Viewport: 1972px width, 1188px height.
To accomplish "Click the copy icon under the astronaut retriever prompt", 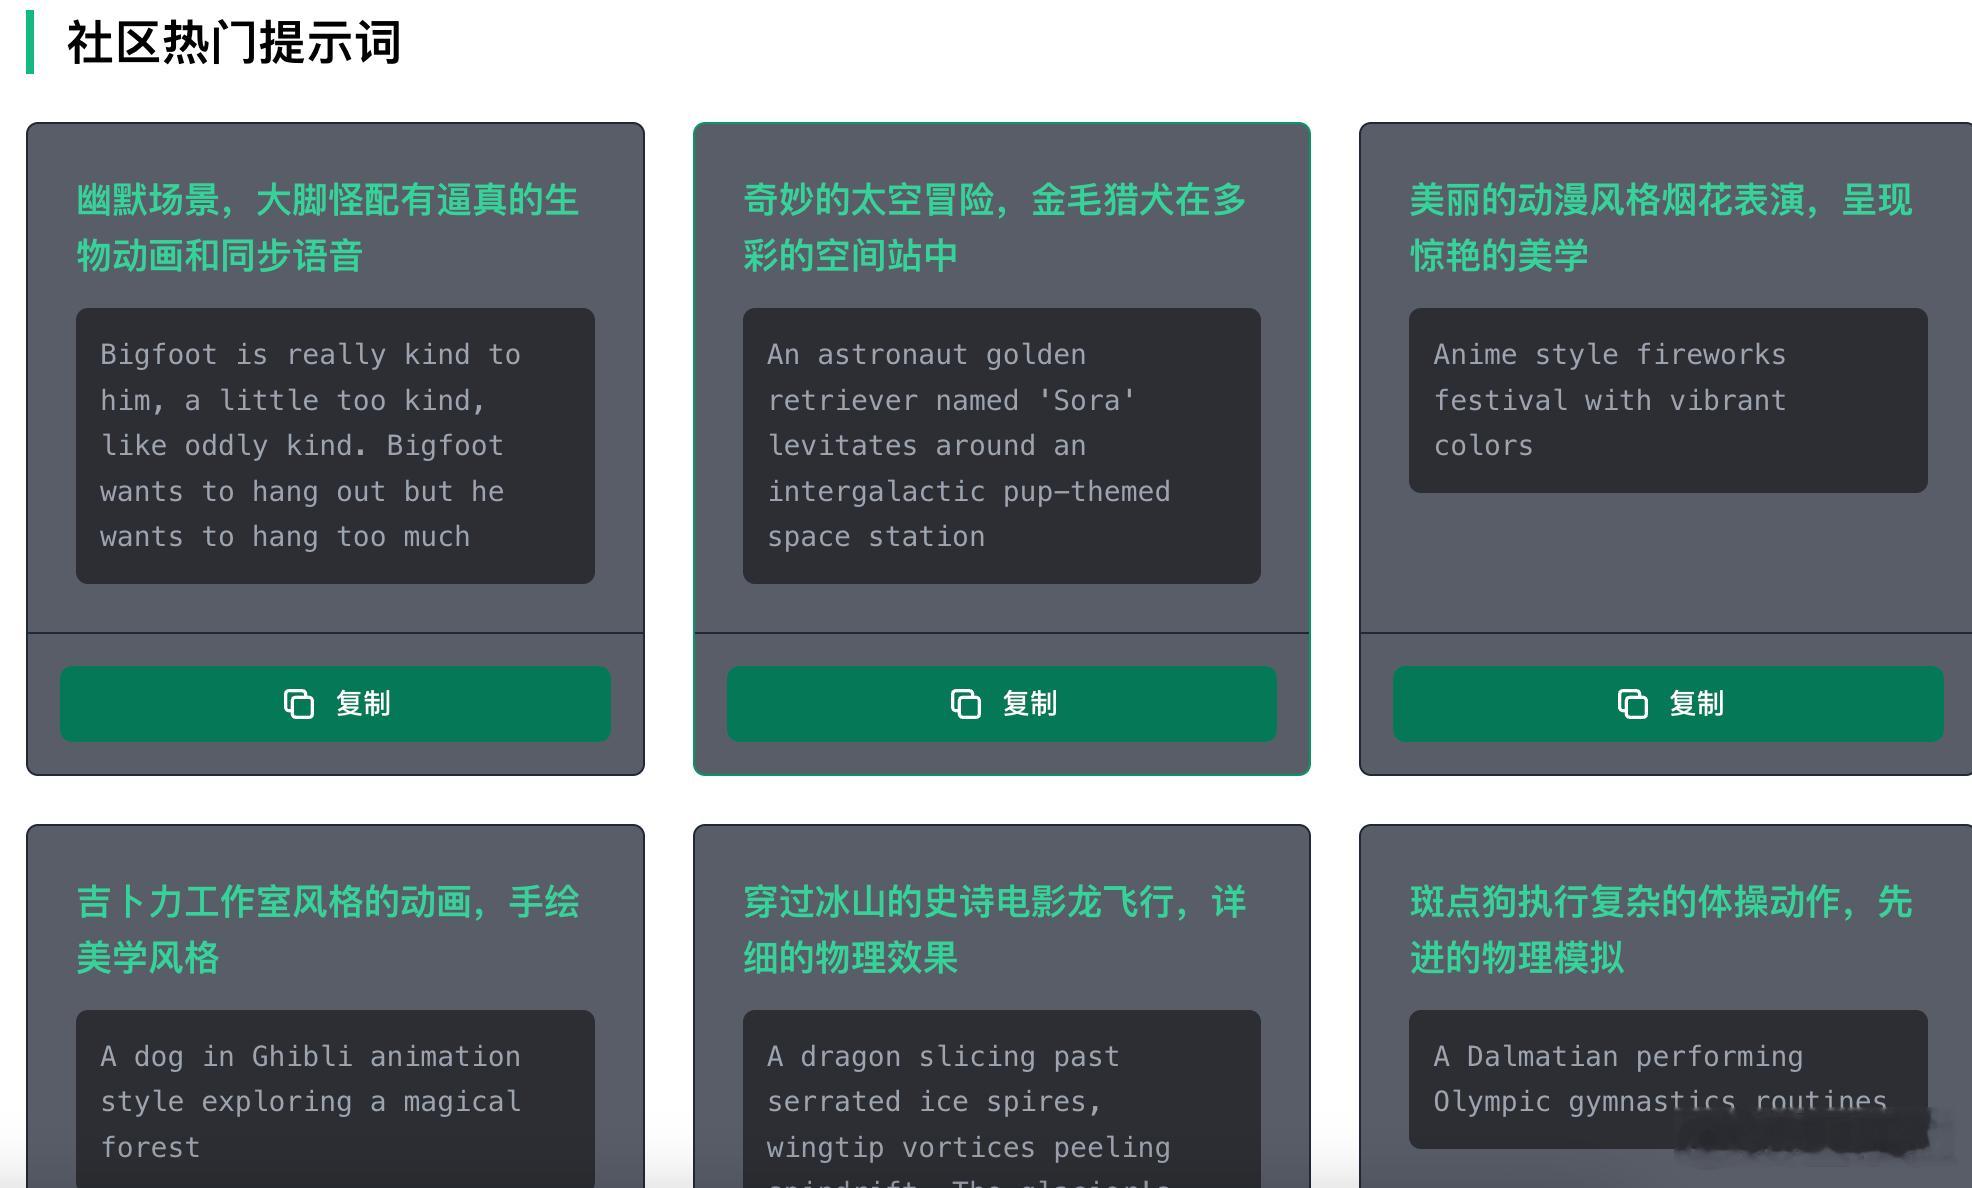I will (965, 704).
